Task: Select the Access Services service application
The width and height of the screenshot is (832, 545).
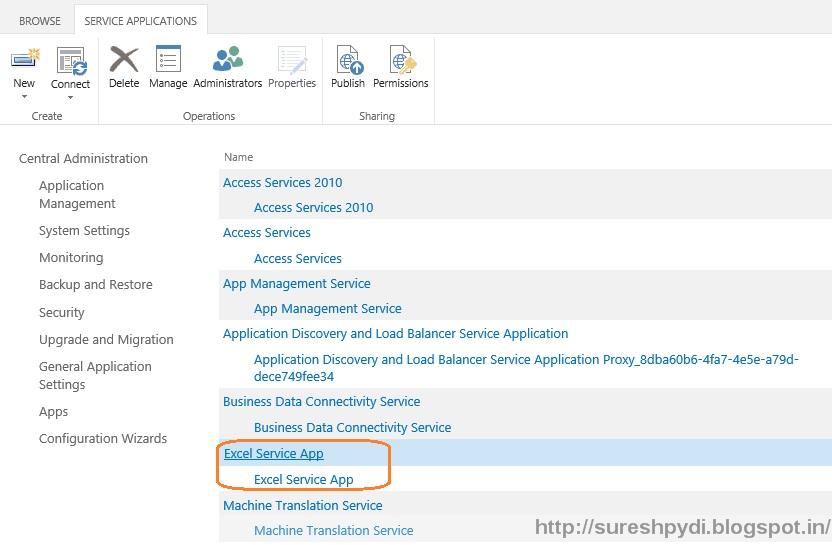Action: [x=266, y=232]
